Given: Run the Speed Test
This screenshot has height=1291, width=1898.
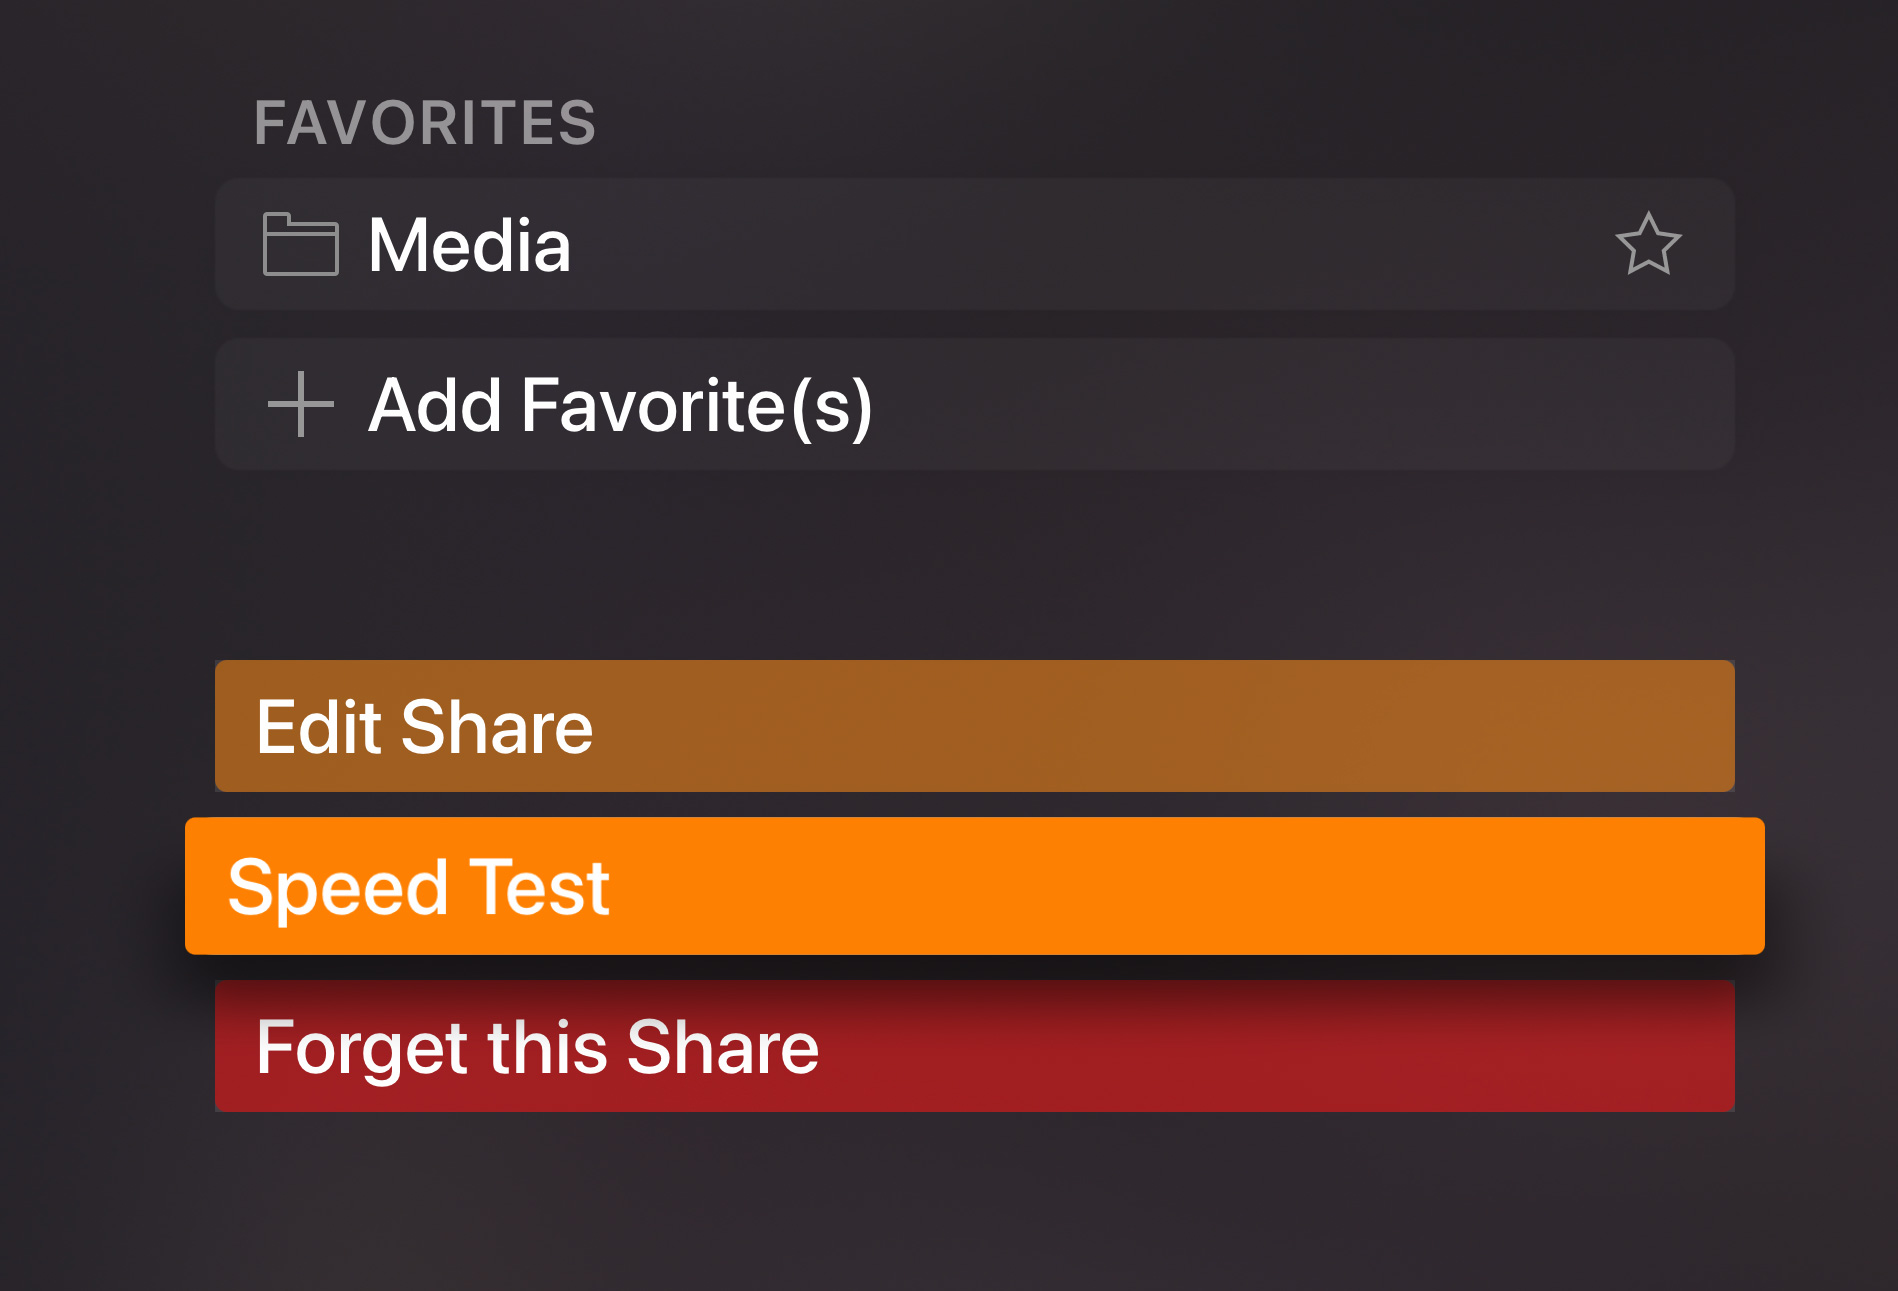Looking at the screenshot, I should (x=974, y=886).
